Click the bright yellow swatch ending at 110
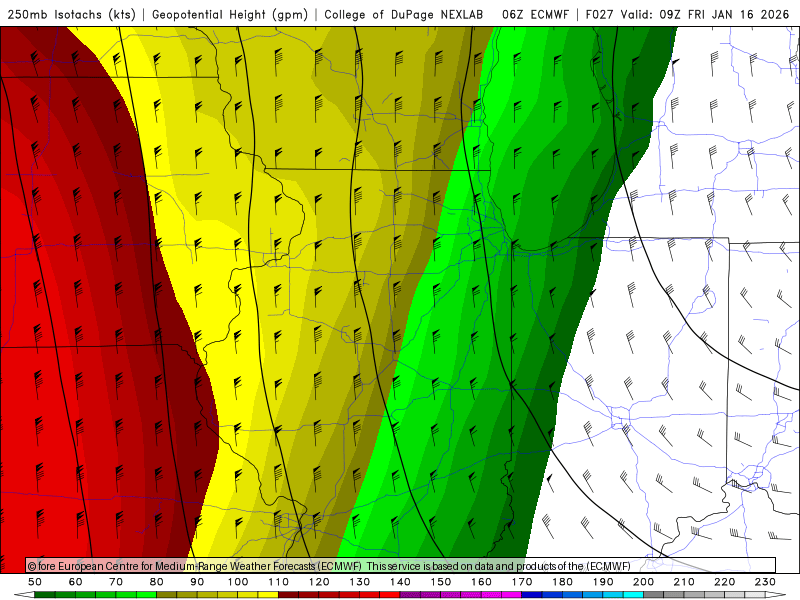This screenshot has width=800, height=600. click(268, 595)
